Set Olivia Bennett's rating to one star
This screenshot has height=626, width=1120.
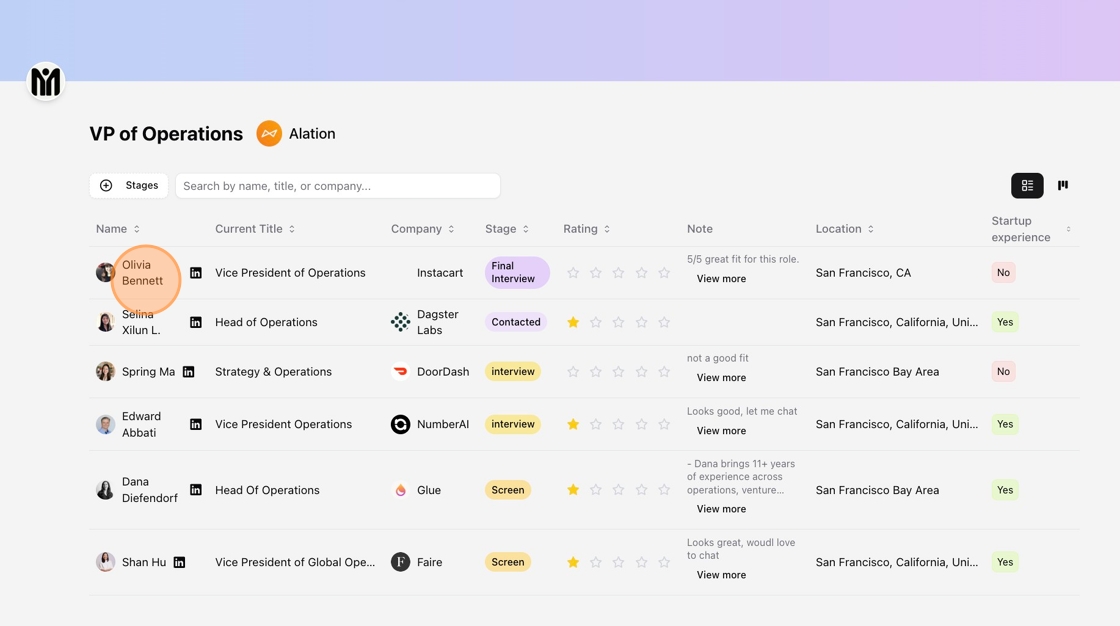pyautogui.click(x=573, y=273)
